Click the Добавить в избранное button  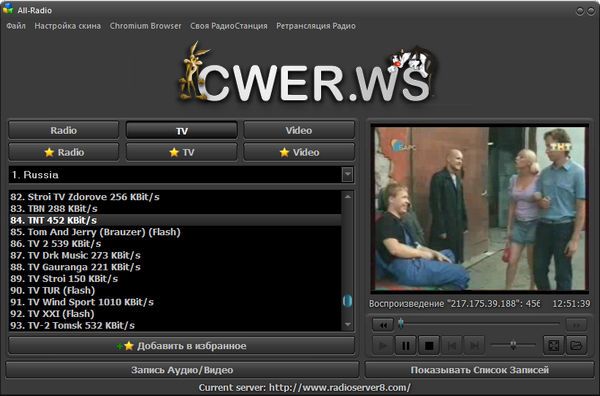182,346
